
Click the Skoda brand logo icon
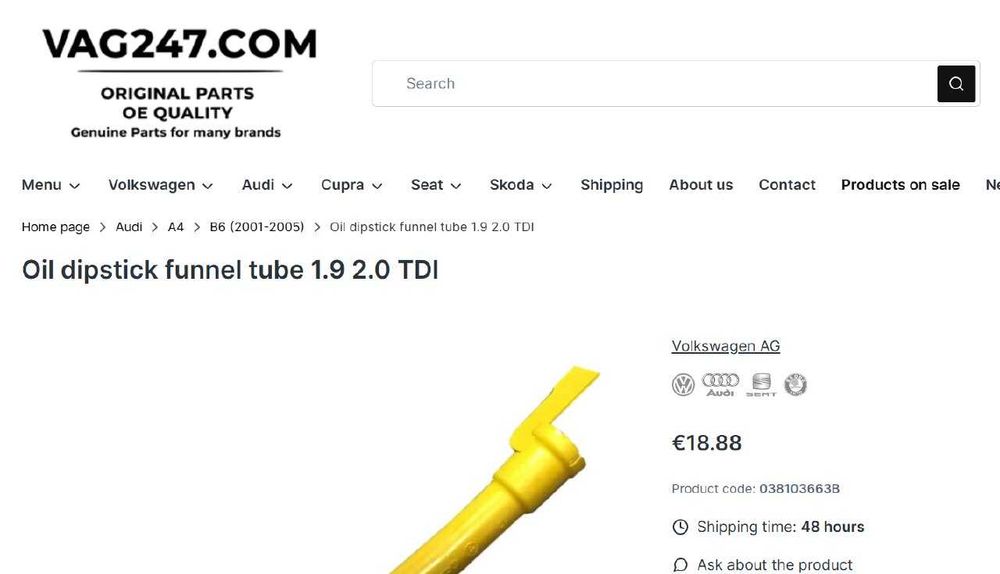click(x=795, y=385)
